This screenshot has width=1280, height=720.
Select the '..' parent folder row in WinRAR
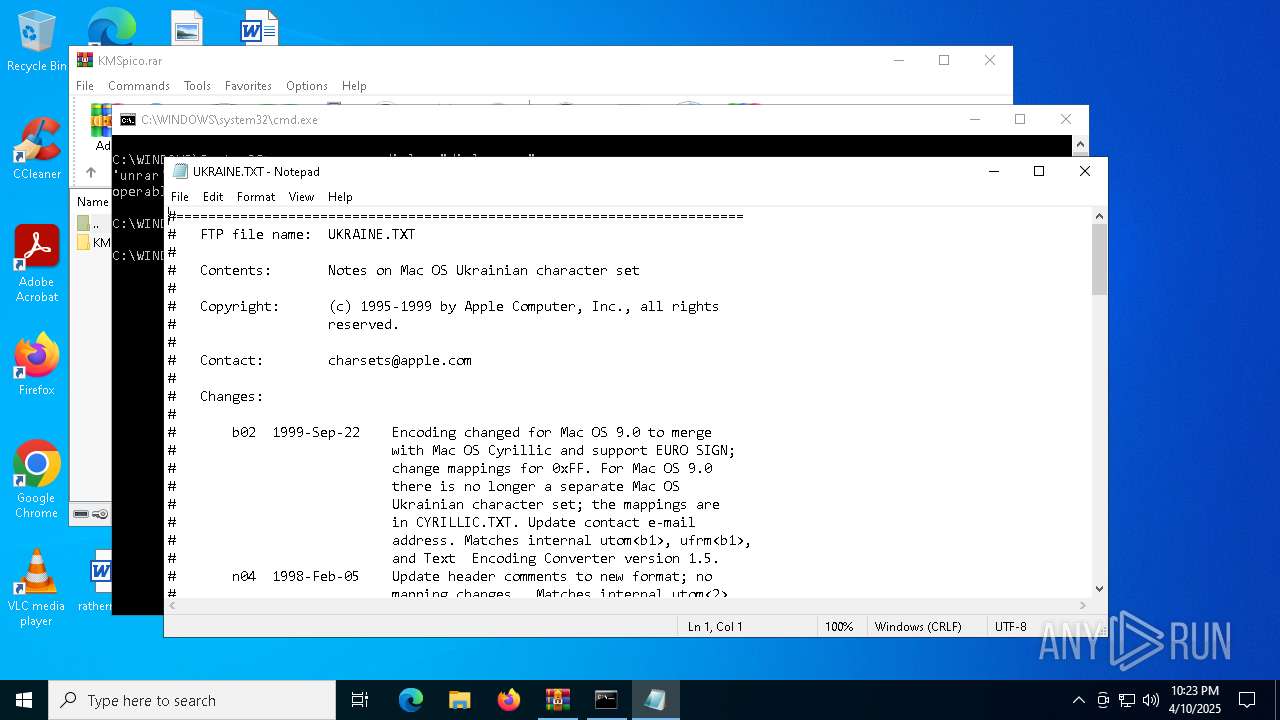point(92,224)
